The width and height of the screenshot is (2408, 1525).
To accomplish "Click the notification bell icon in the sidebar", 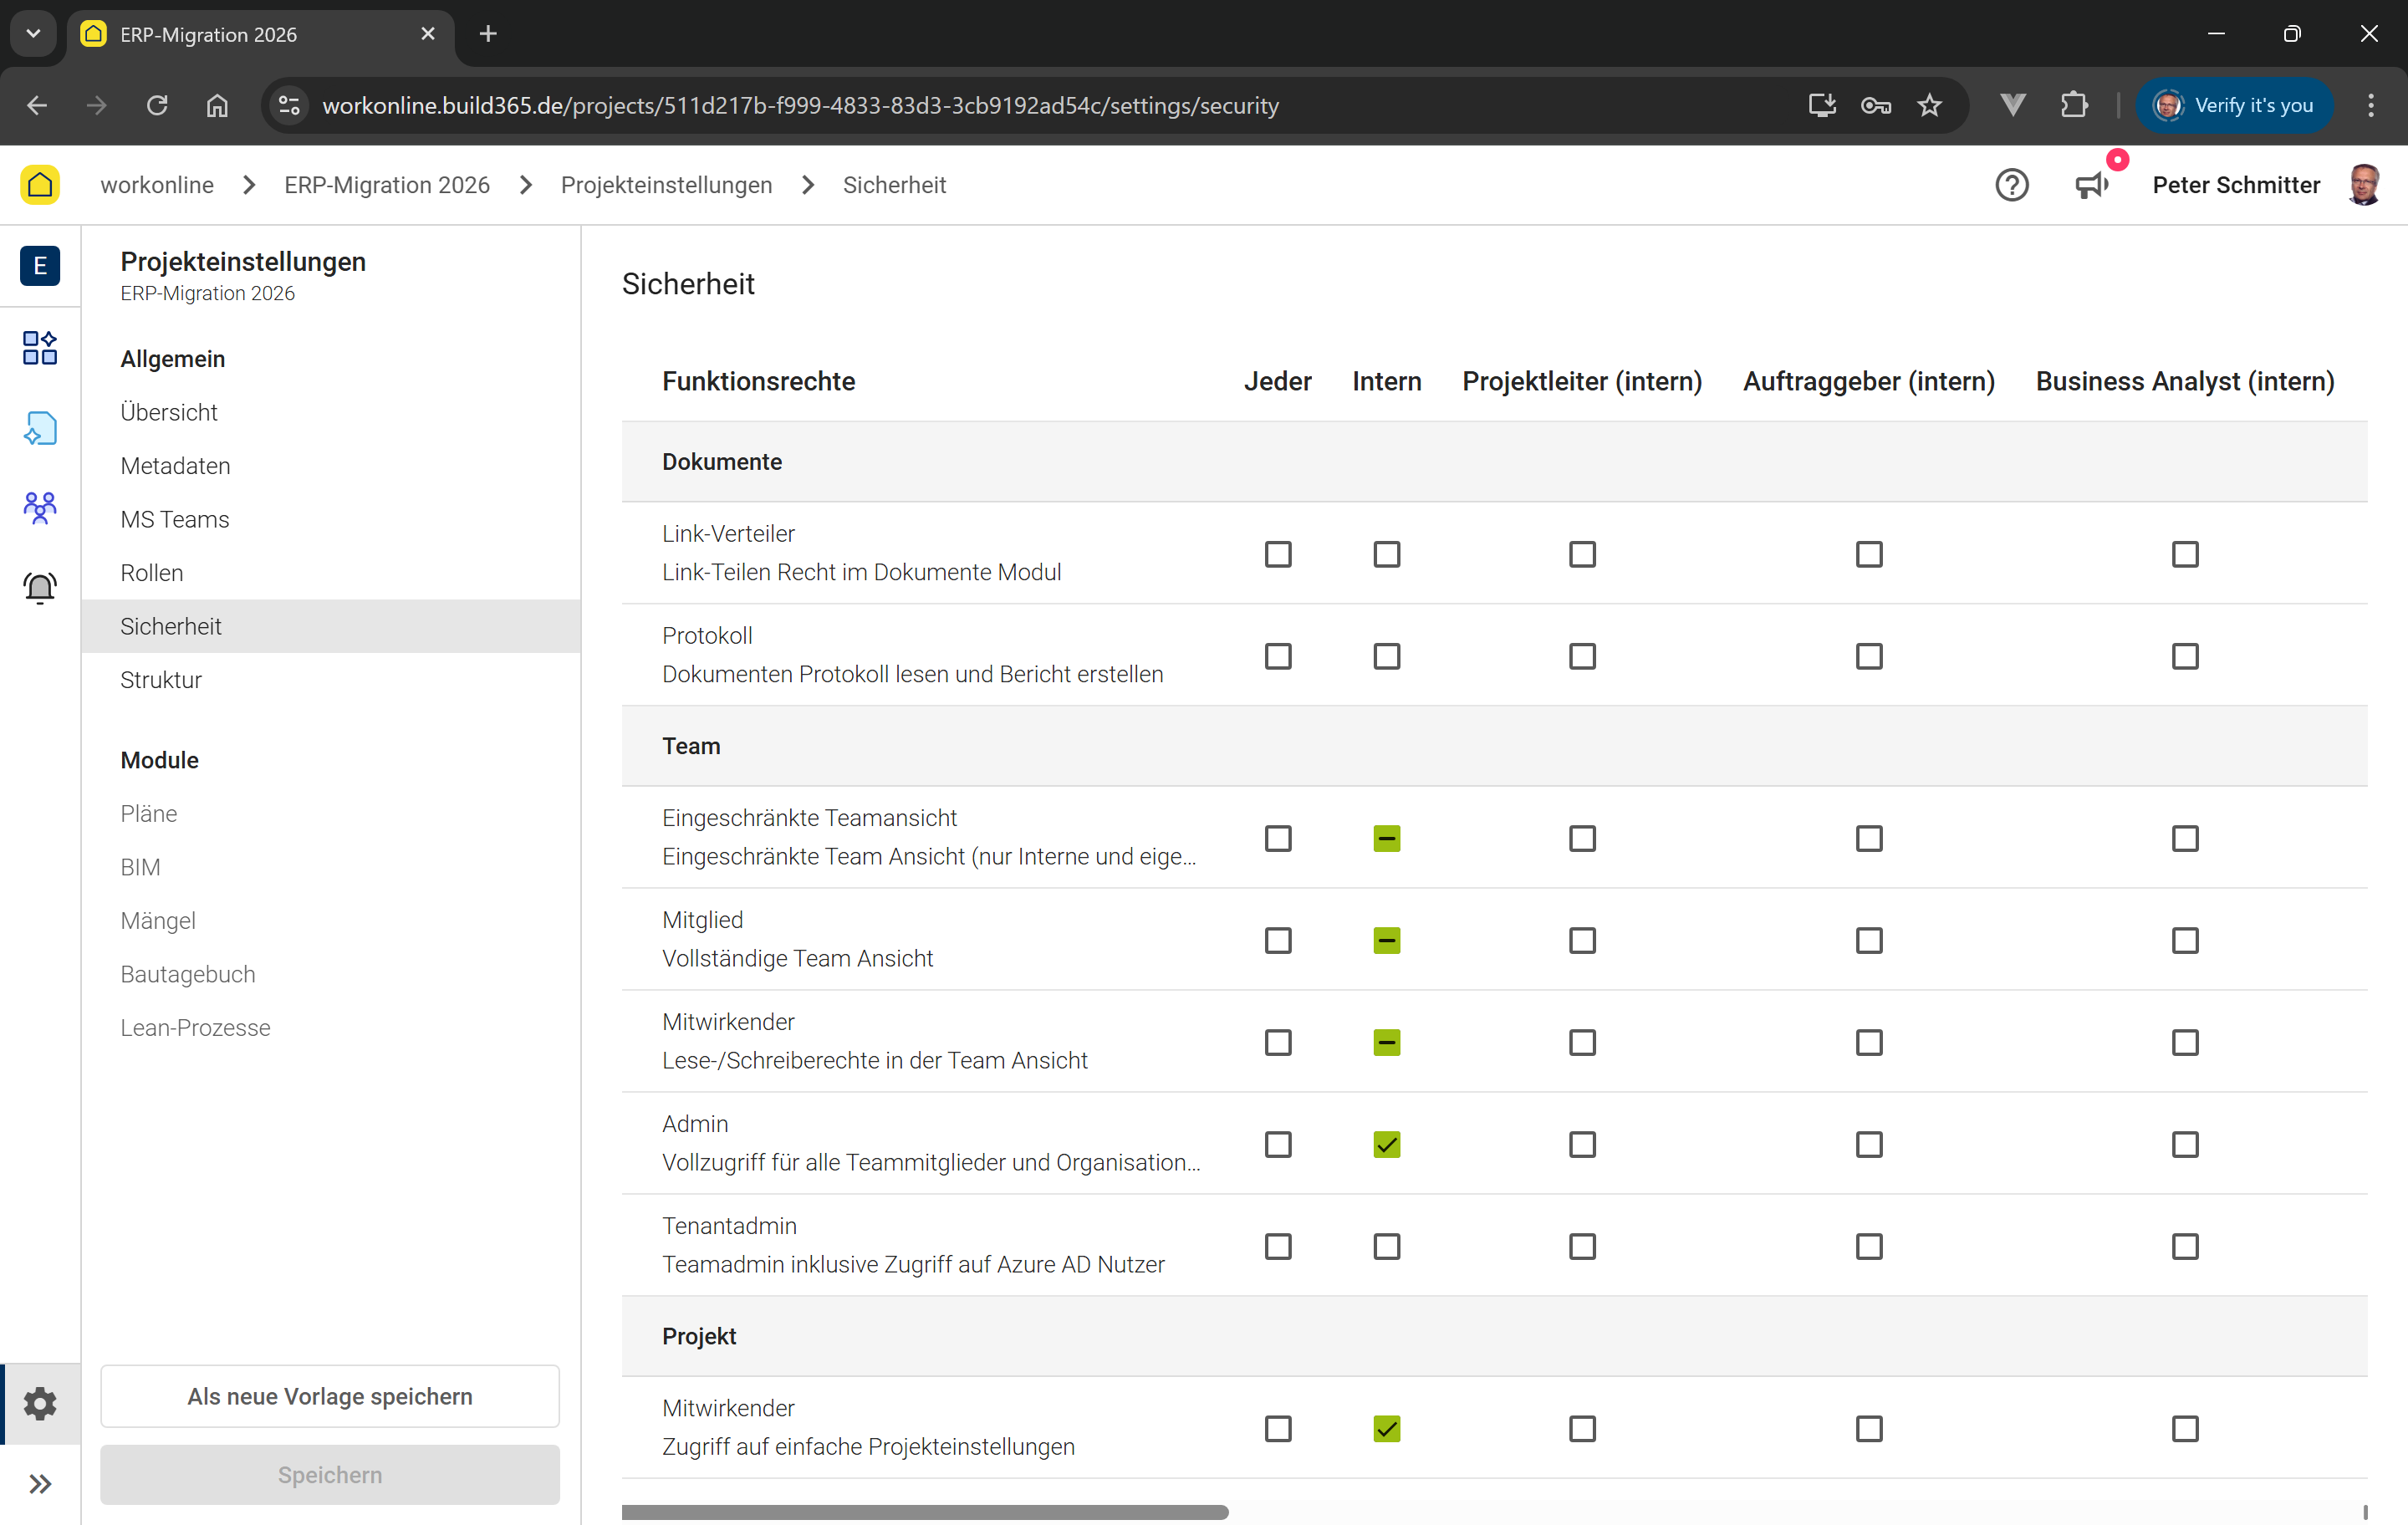I will (40, 587).
